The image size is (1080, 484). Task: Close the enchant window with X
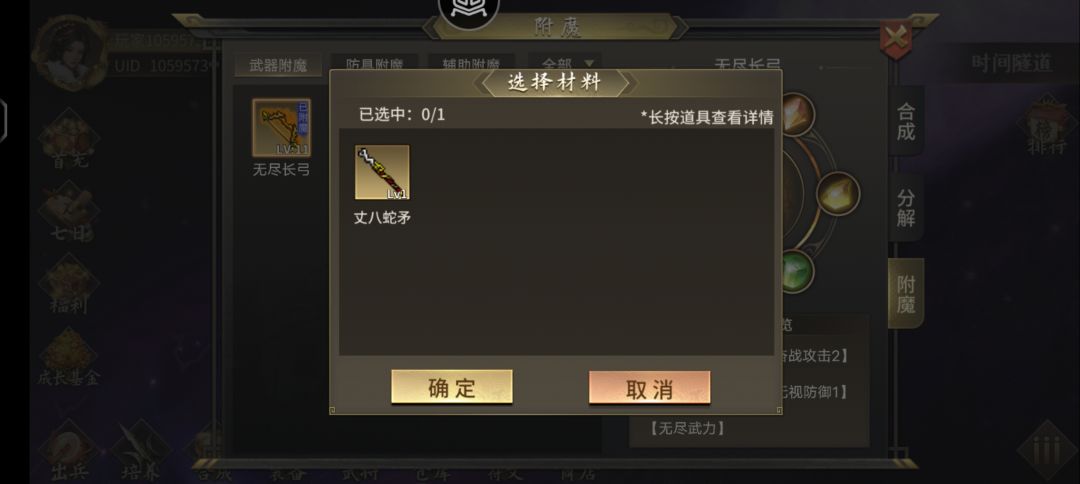[895, 40]
